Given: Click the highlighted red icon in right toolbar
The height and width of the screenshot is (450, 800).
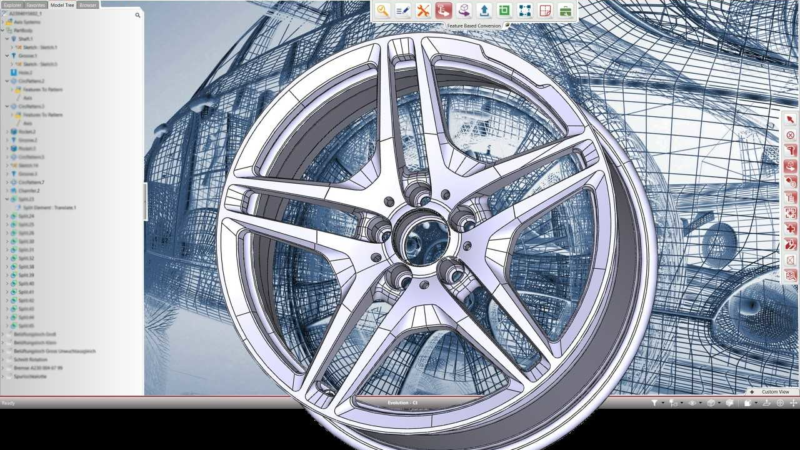Looking at the screenshot, I should (790, 166).
